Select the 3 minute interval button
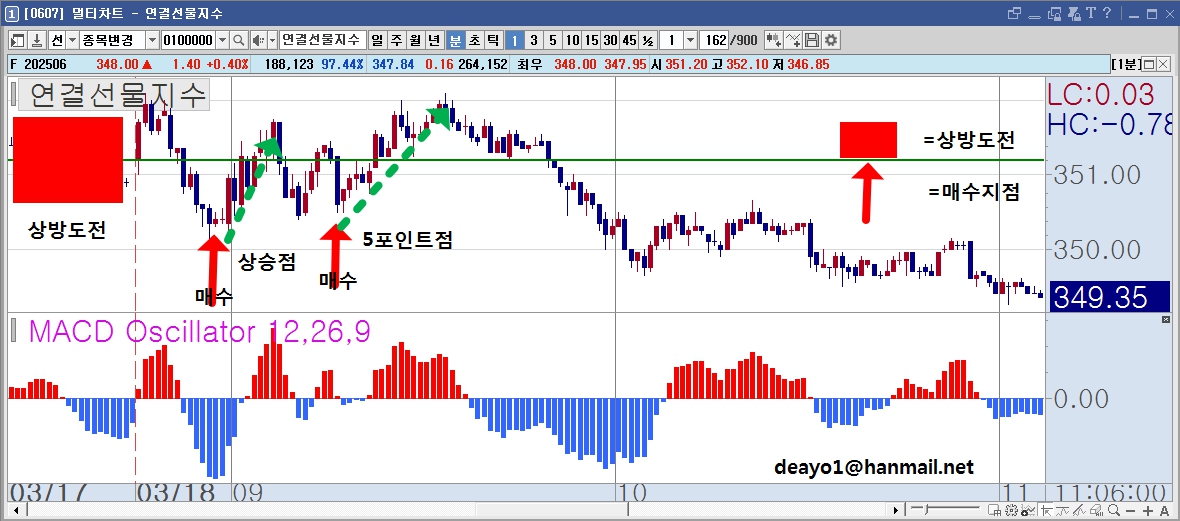This screenshot has width=1180, height=521. 534,40
